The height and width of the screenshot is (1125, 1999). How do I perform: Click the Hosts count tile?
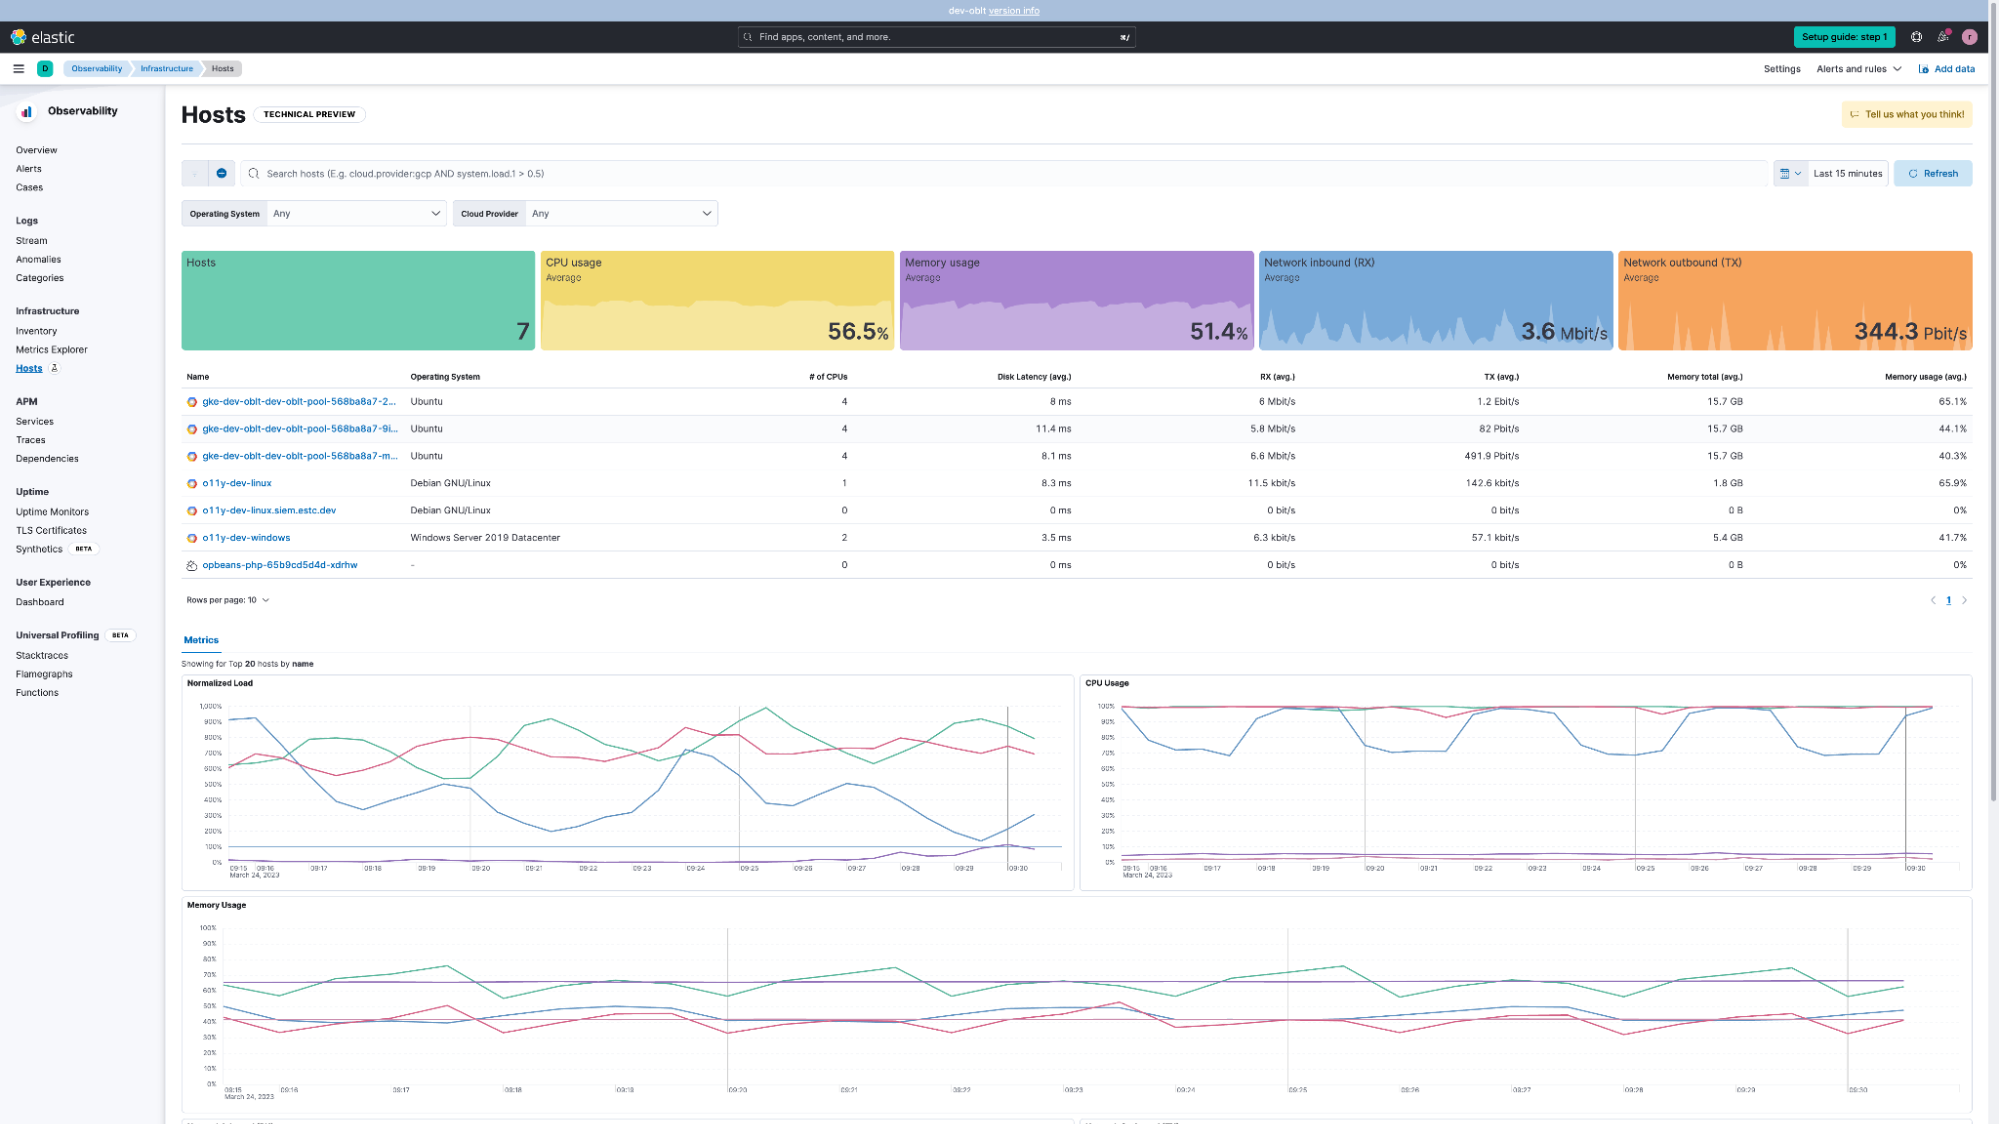[358, 300]
